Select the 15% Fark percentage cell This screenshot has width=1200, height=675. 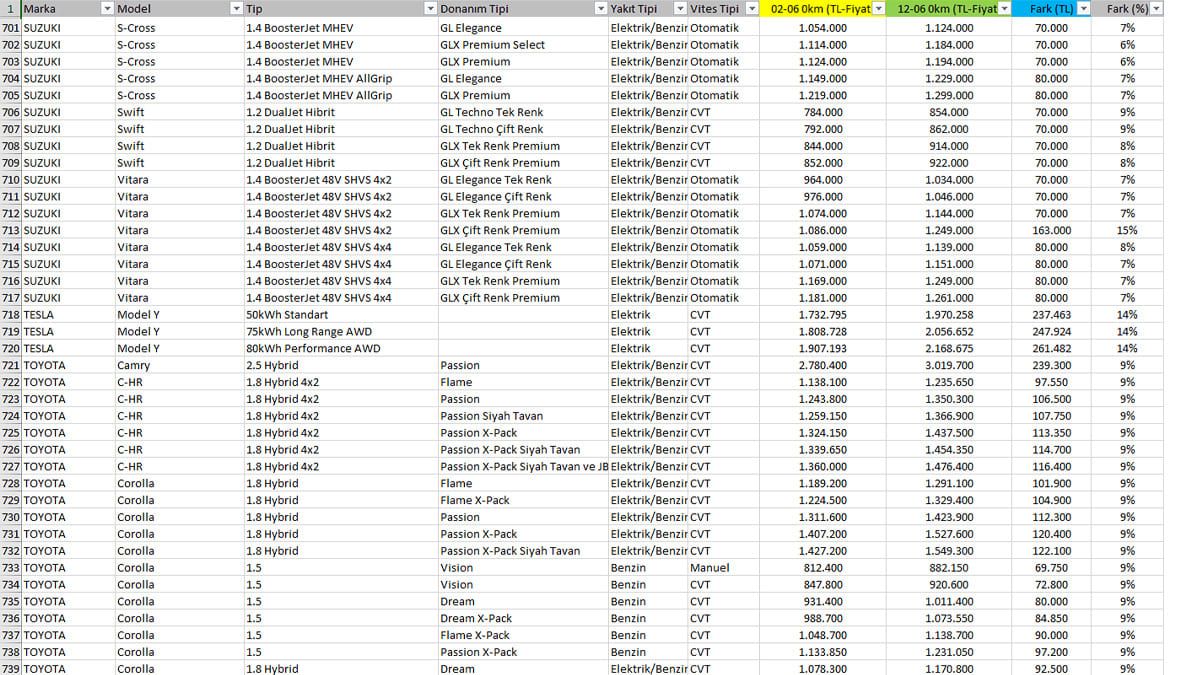pos(1127,230)
